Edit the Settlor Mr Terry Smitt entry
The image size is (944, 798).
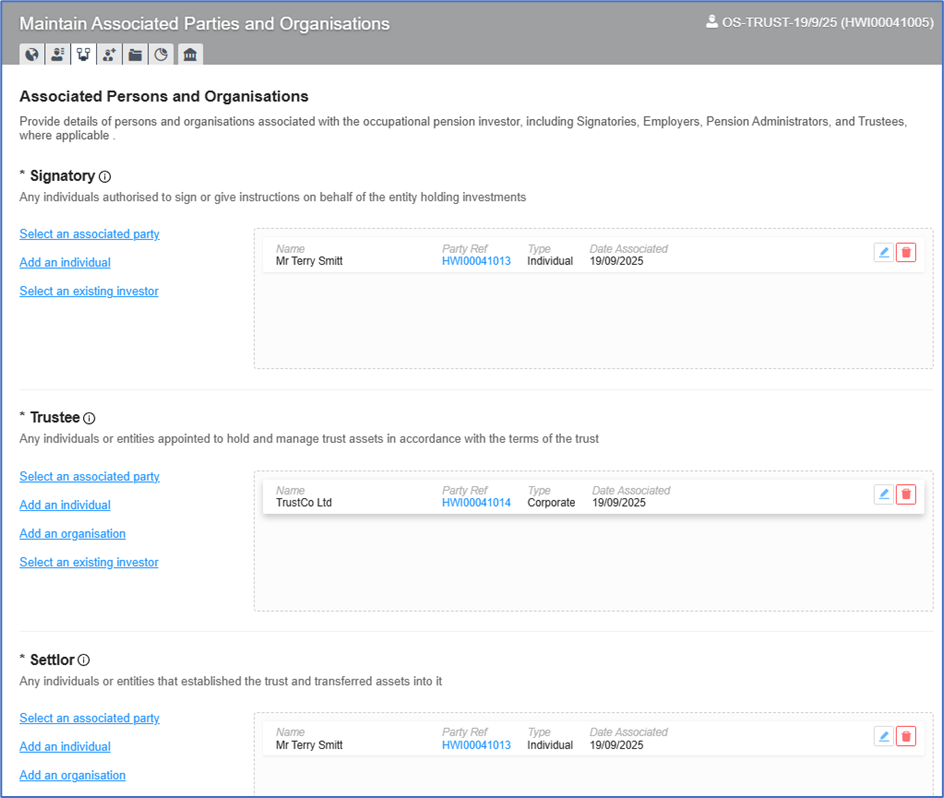click(x=883, y=736)
